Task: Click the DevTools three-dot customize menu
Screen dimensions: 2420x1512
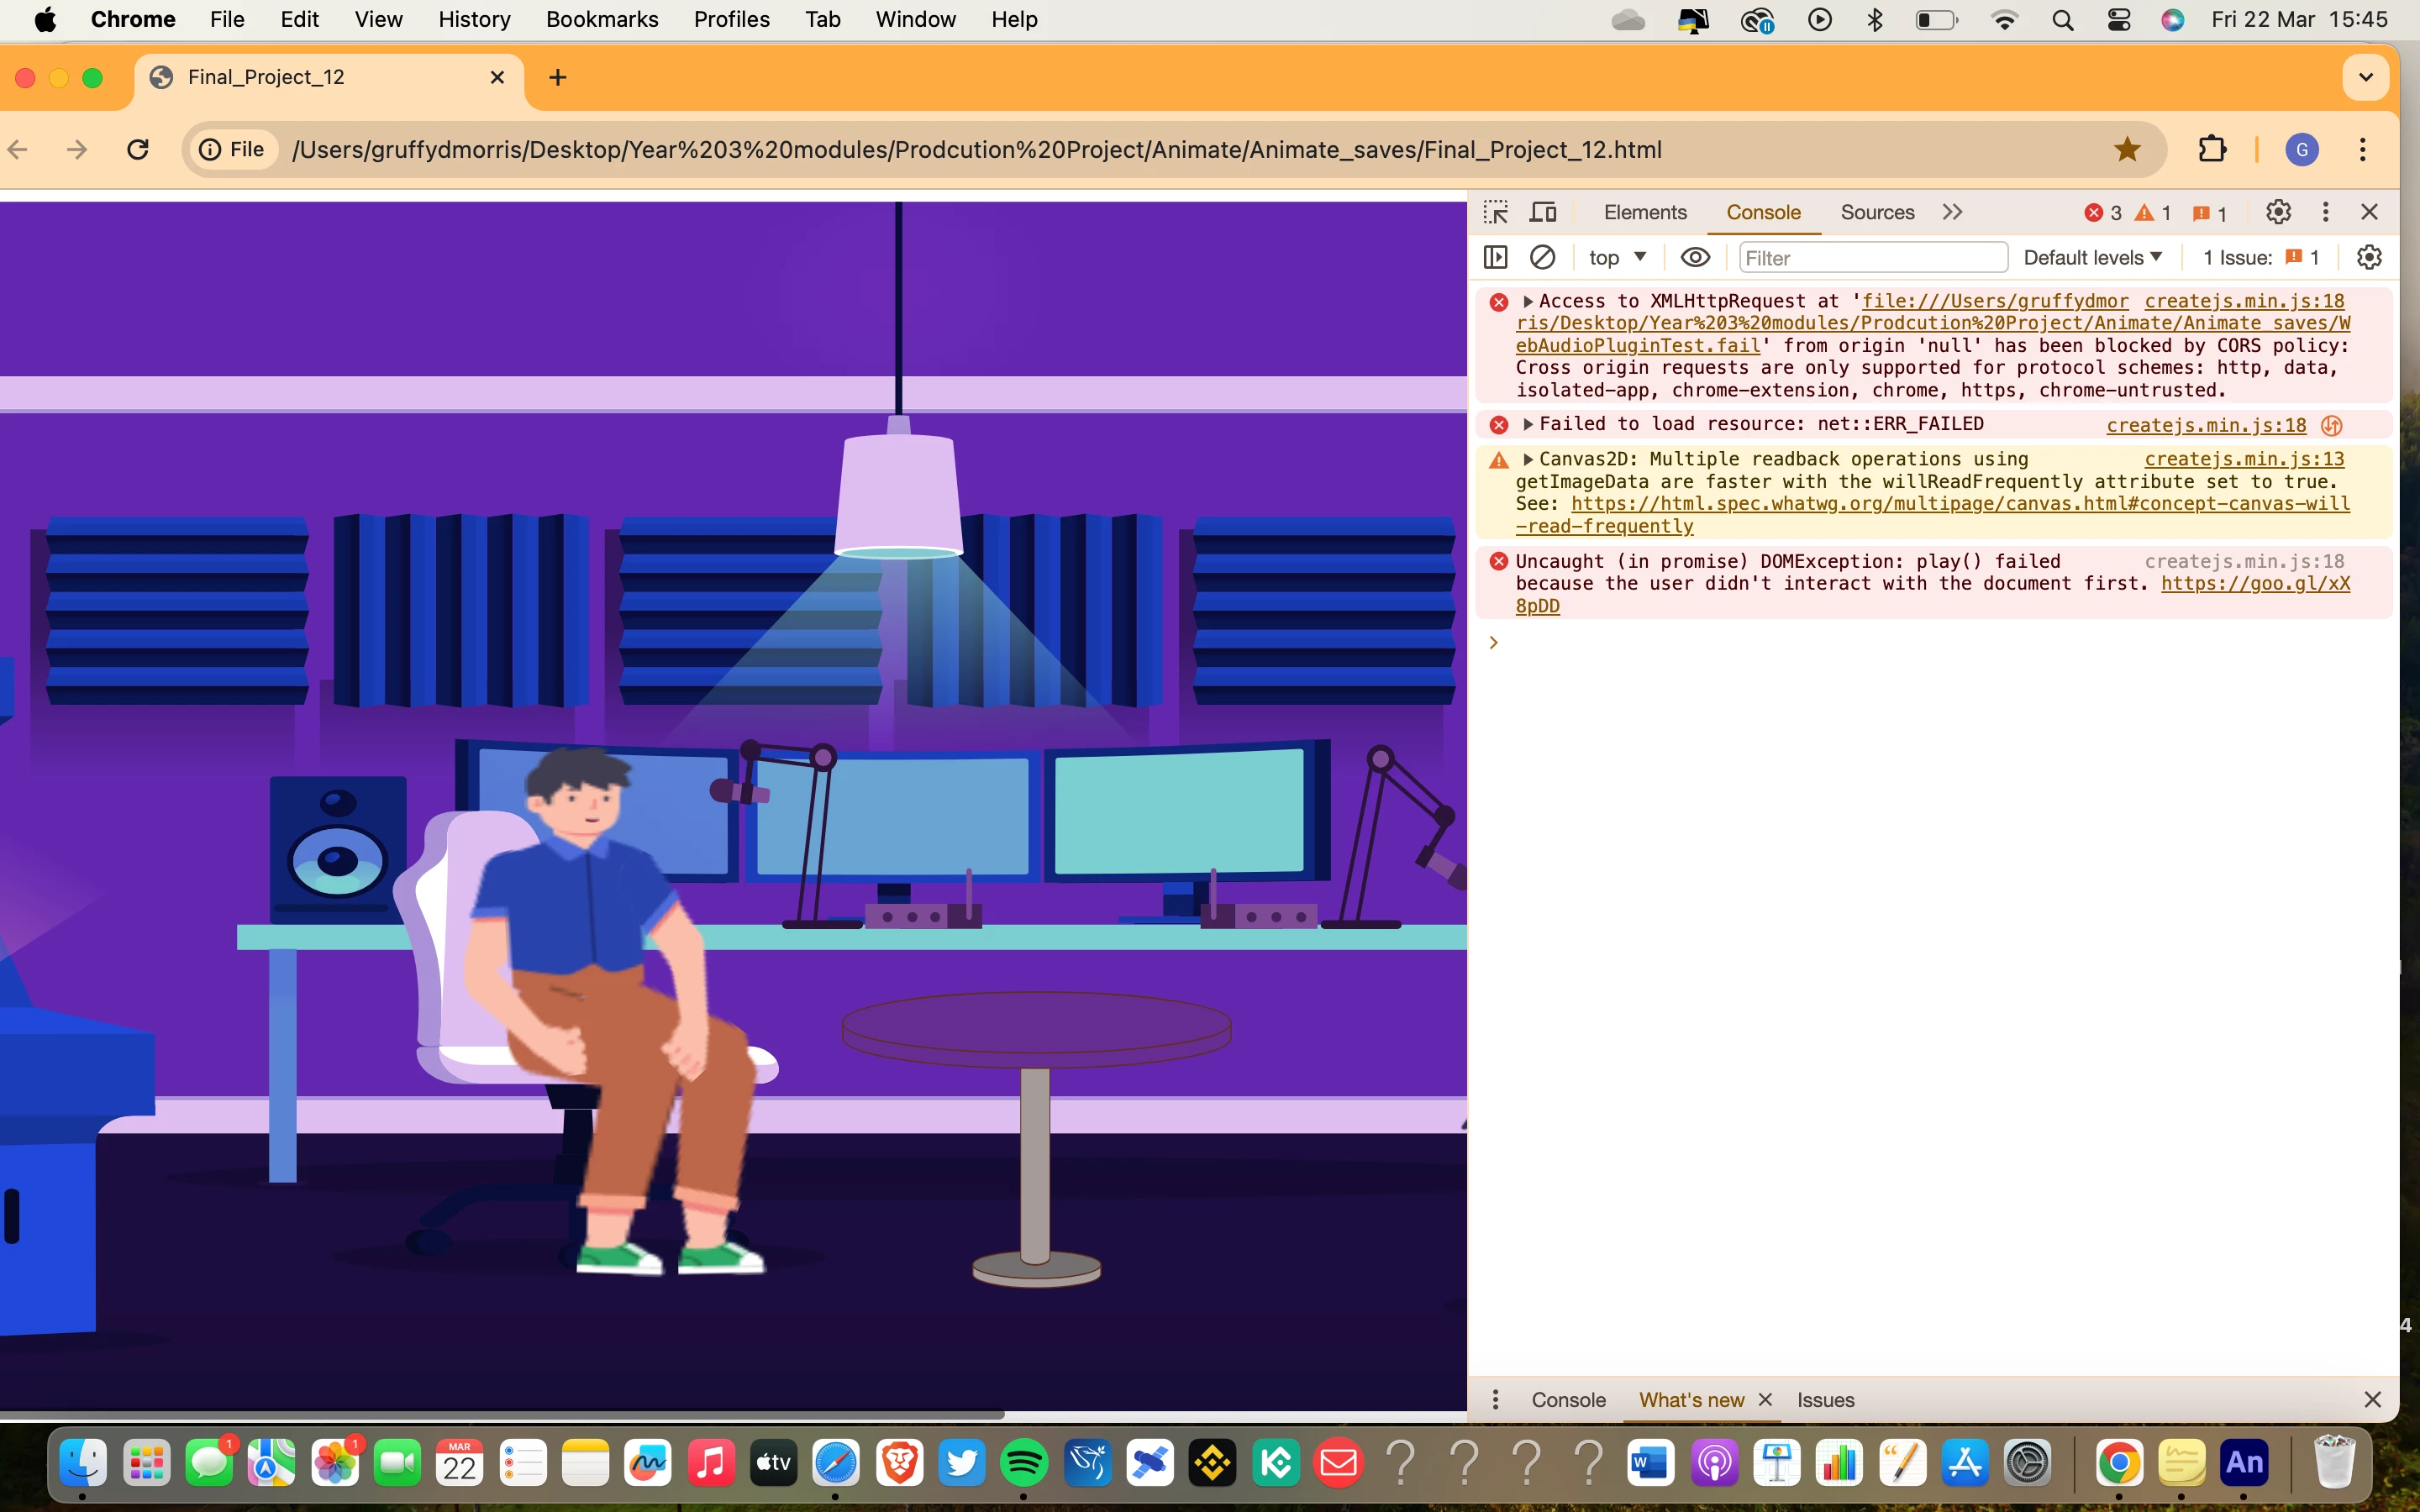Action: click(x=2325, y=212)
